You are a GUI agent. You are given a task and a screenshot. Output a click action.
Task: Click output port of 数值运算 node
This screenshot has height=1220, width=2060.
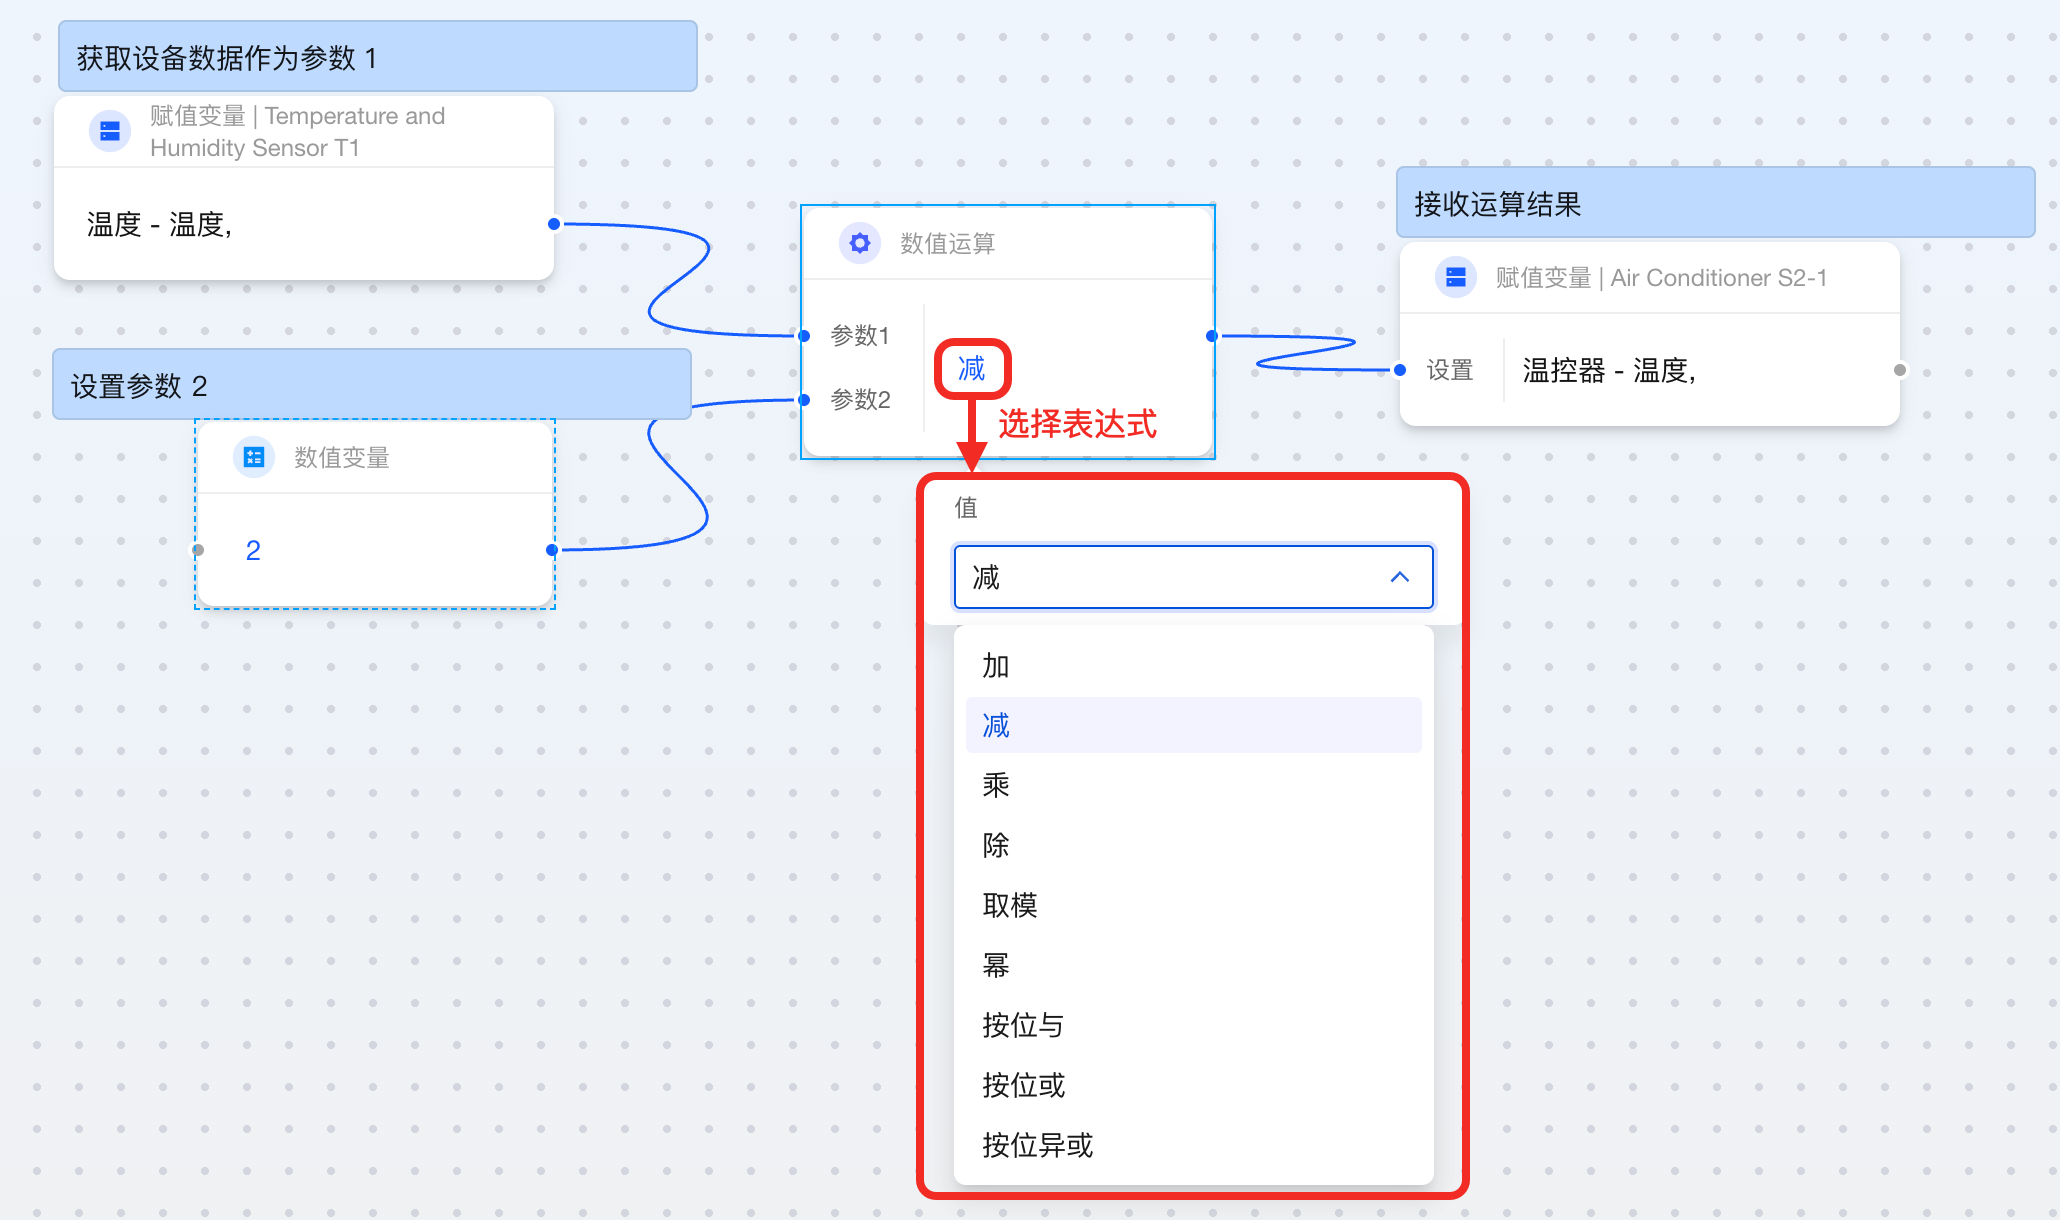pyautogui.click(x=1212, y=336)
